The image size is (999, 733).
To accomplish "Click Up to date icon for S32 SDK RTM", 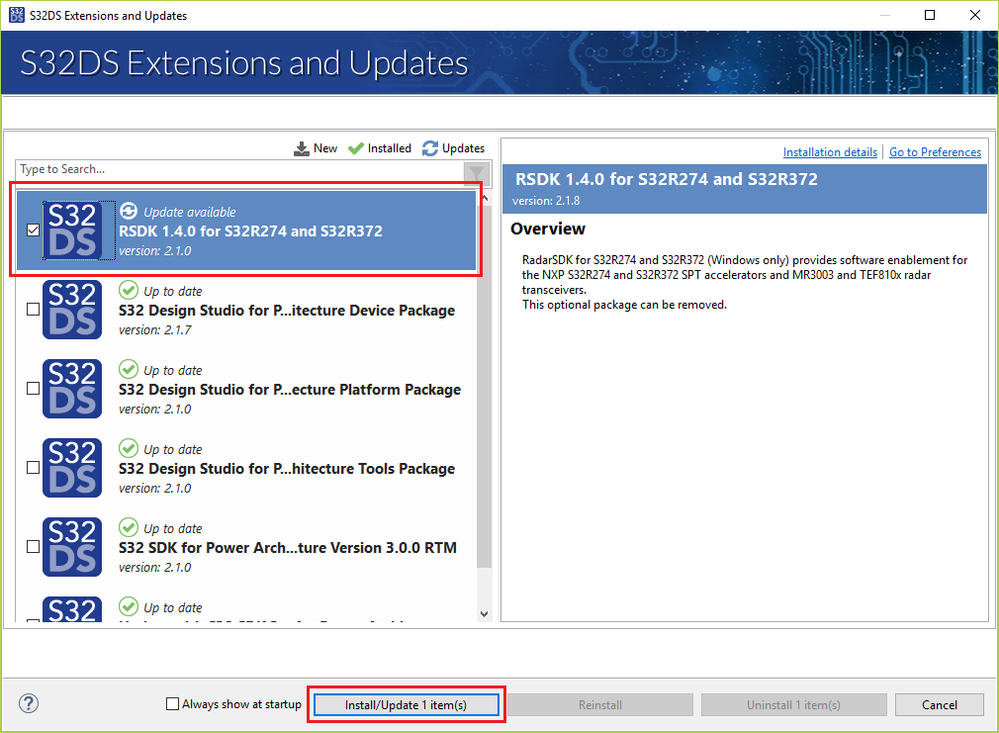I will 128,527.
